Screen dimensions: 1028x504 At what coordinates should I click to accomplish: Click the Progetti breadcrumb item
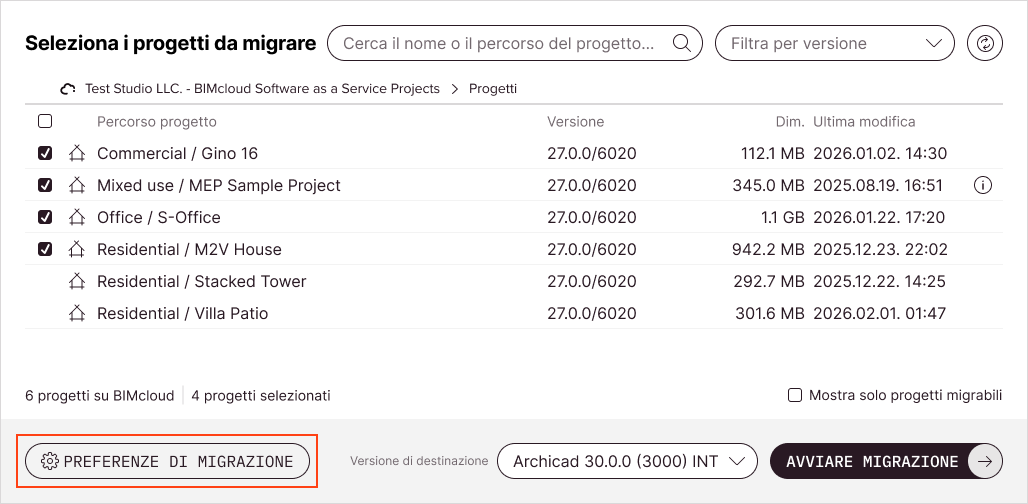pos(493,88)
